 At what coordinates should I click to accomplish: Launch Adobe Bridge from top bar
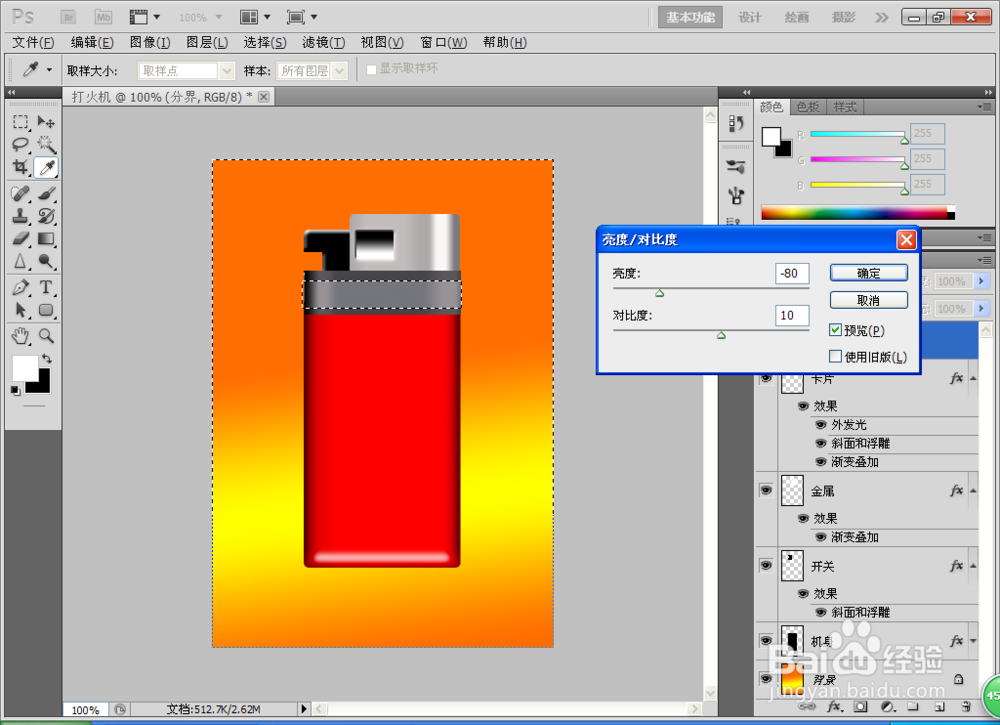(68, 17)
